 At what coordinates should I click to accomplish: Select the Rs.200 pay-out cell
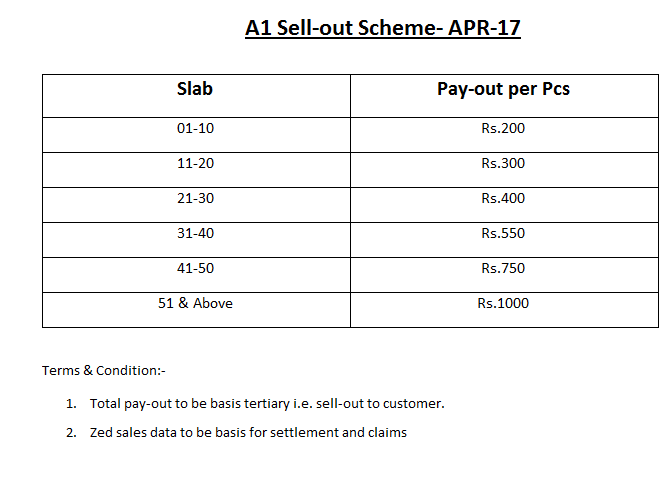pyautogui.click(x=503, y=128)
